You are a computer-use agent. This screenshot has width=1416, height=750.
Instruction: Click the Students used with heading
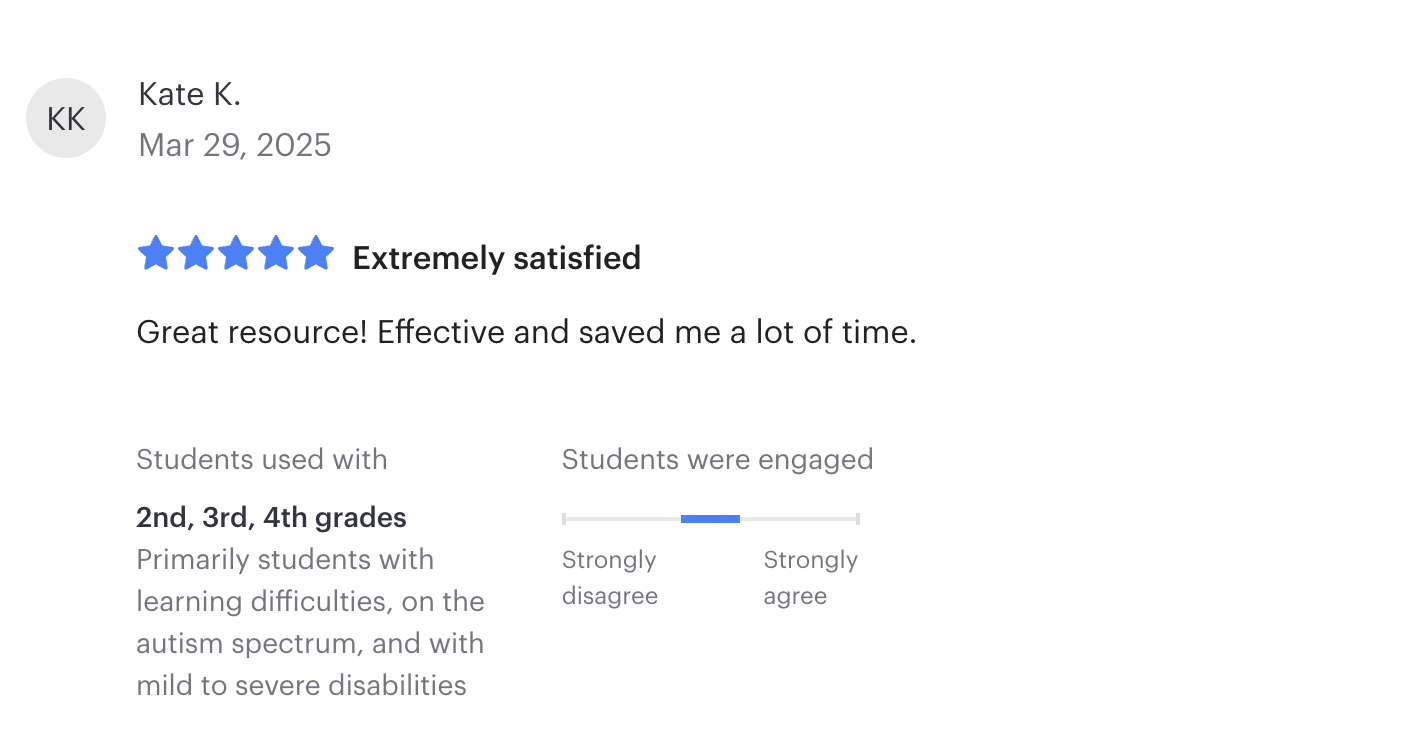pyautogui.click(x=262, y=460)
